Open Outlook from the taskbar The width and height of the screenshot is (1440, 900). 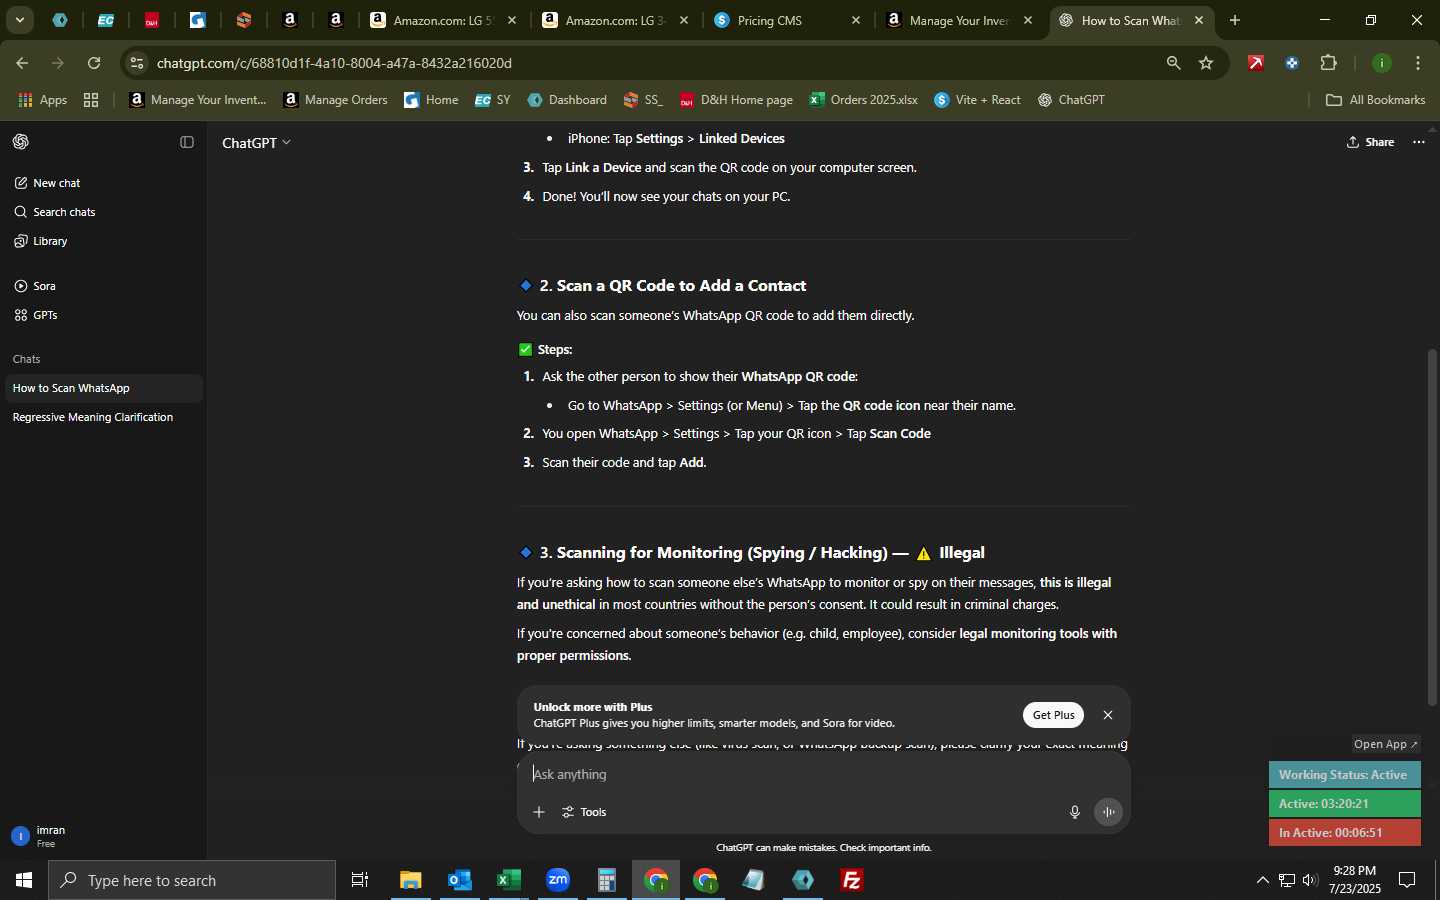pos(460,880)
